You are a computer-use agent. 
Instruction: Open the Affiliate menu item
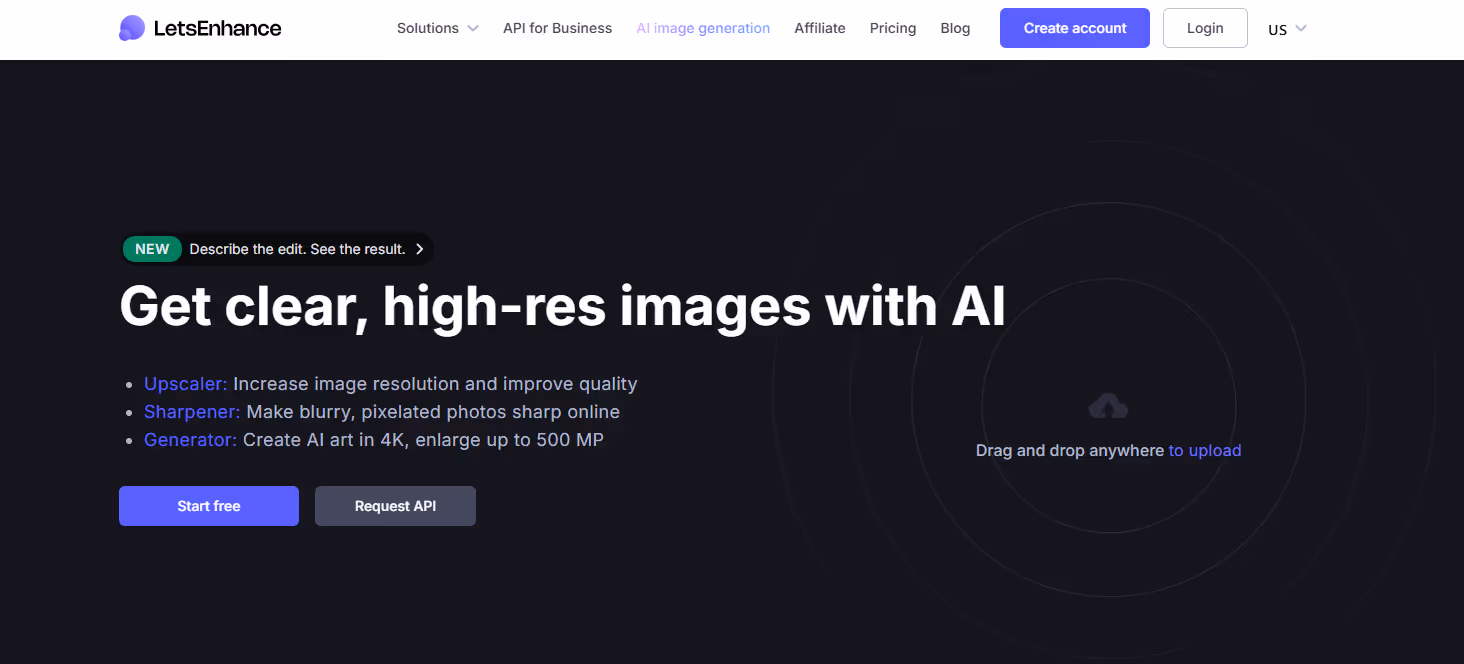click(x=820, y=28)
